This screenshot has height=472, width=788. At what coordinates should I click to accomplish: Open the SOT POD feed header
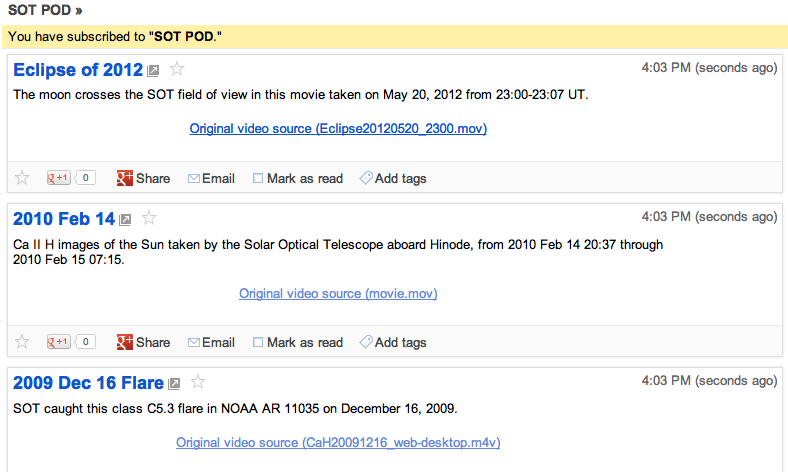point(44,10)
